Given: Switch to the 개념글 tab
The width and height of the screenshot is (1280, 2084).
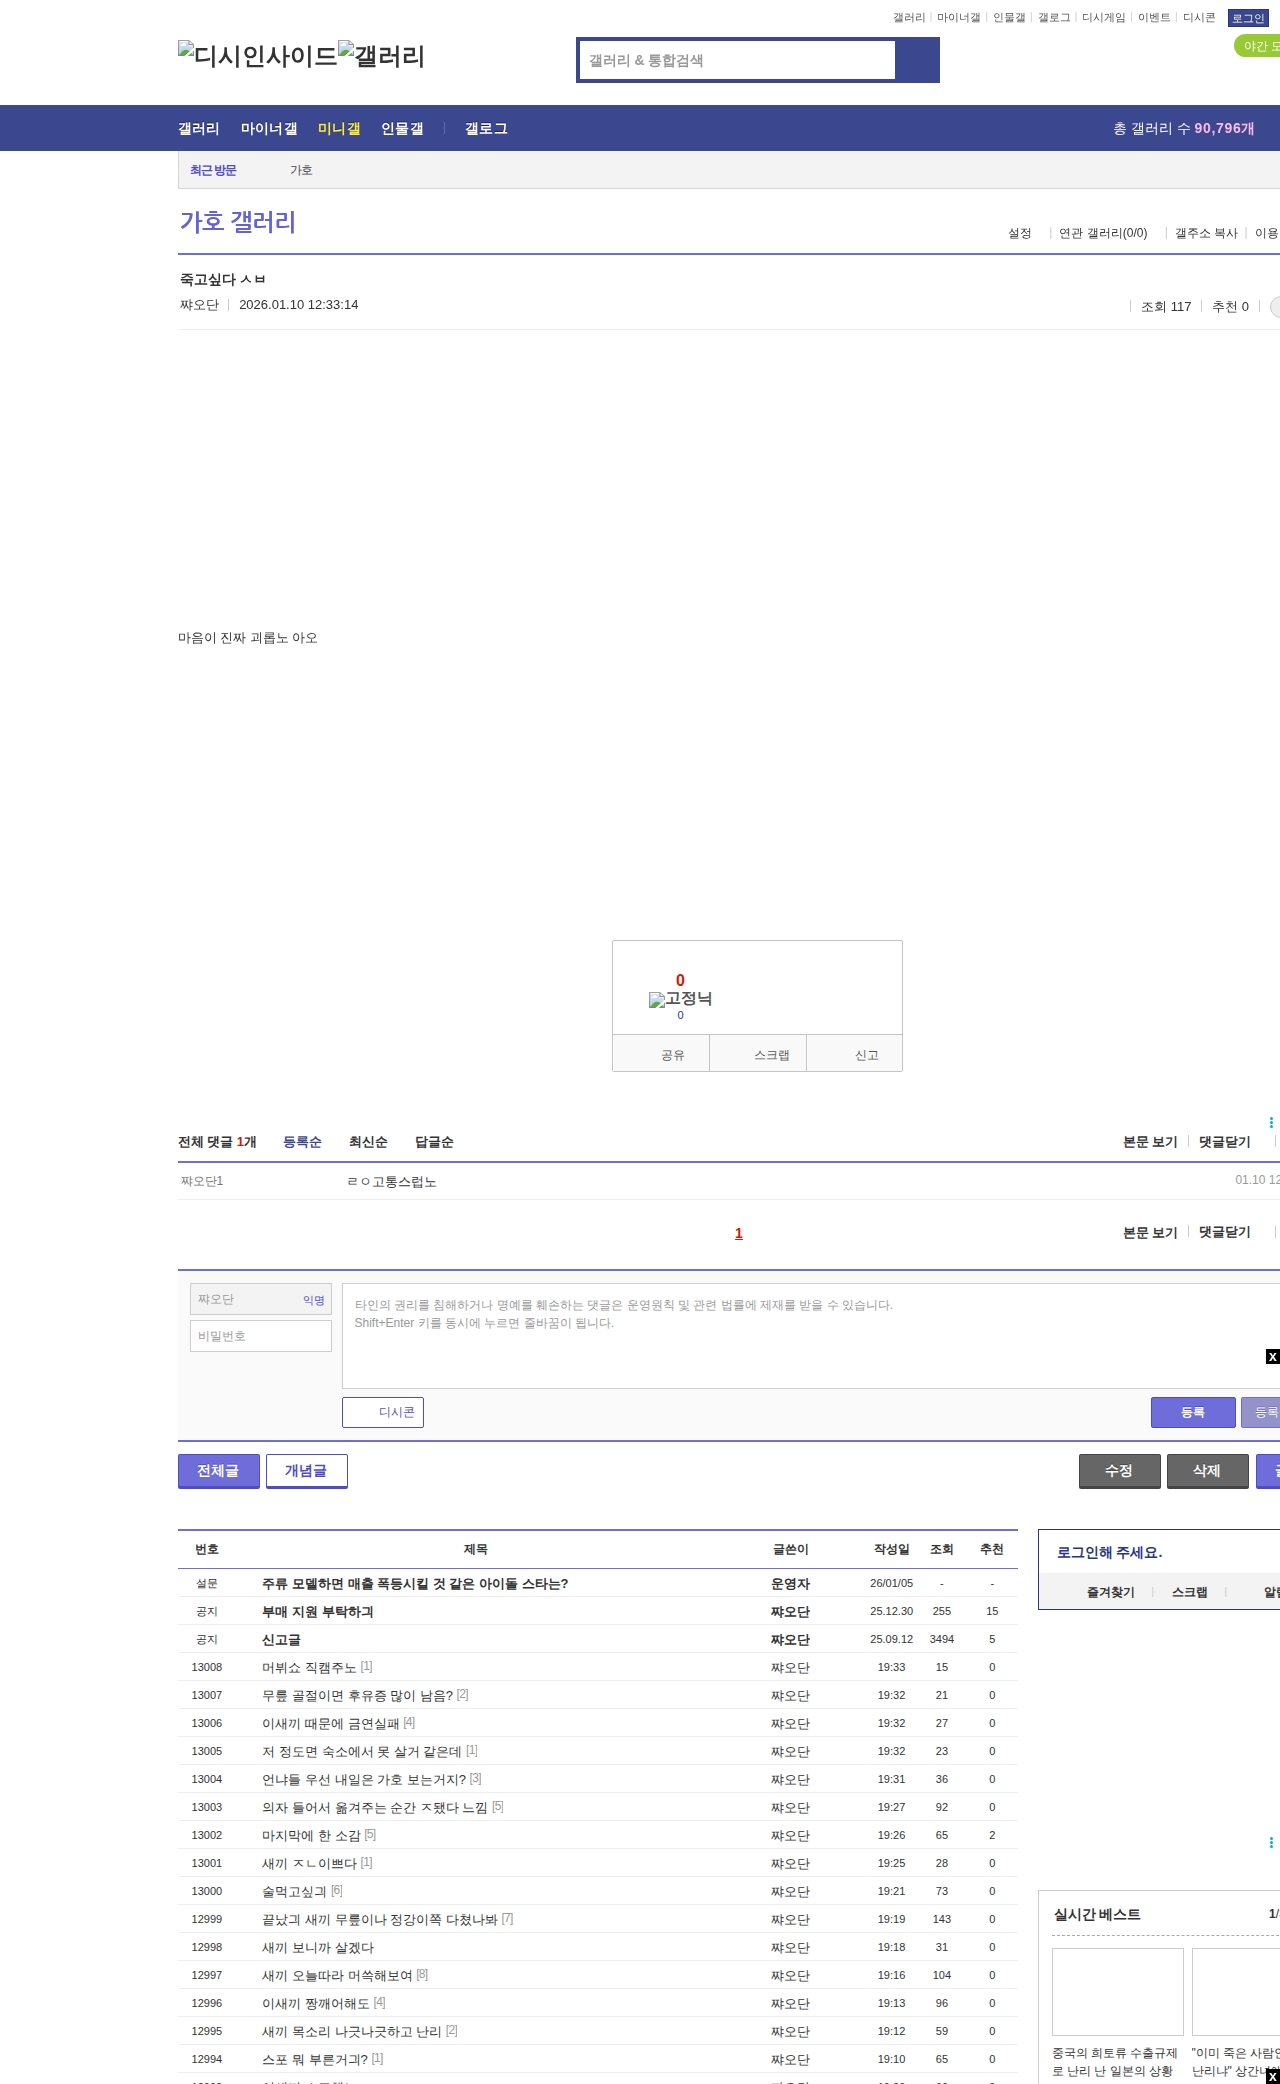Looking at the screenshot, I should 306,1470.
